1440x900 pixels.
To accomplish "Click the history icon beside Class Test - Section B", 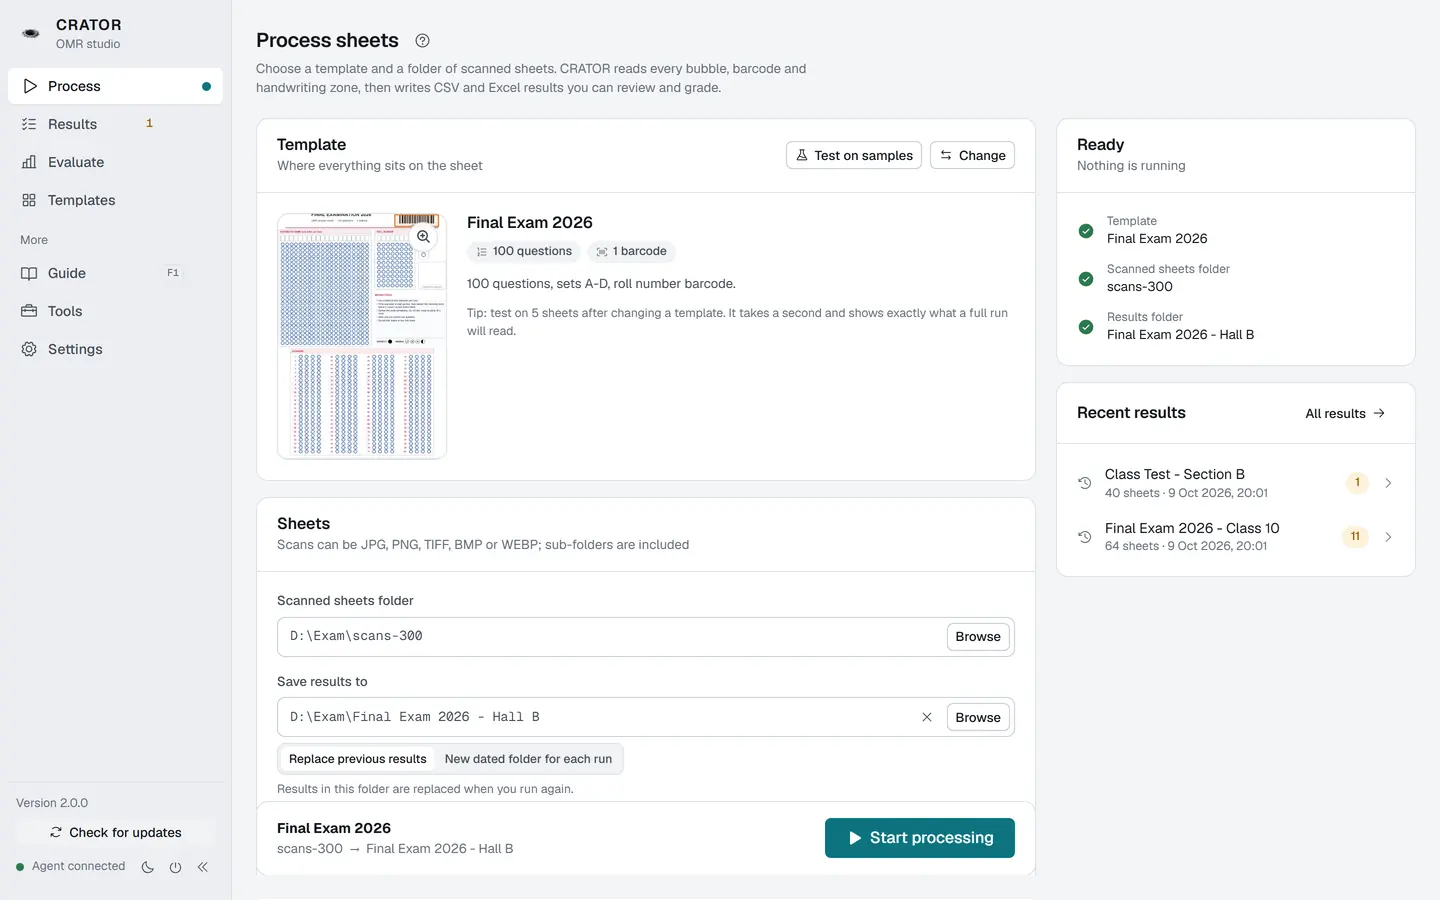I will point(1084,483).
